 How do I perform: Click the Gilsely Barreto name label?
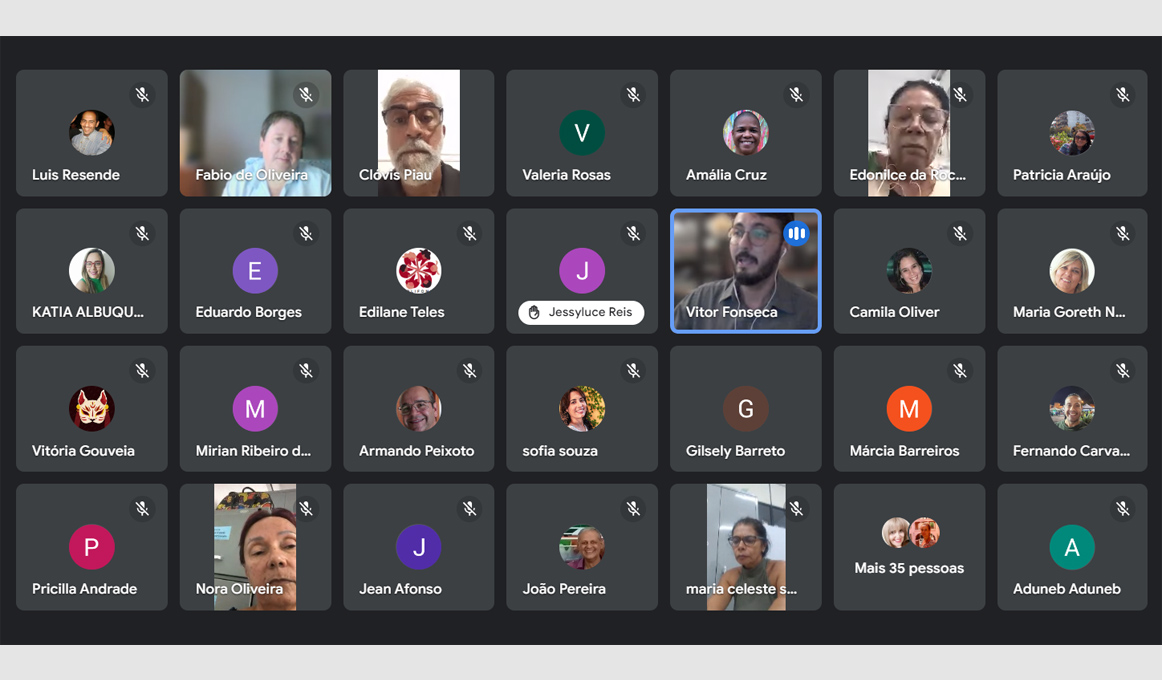click(735, 450)
